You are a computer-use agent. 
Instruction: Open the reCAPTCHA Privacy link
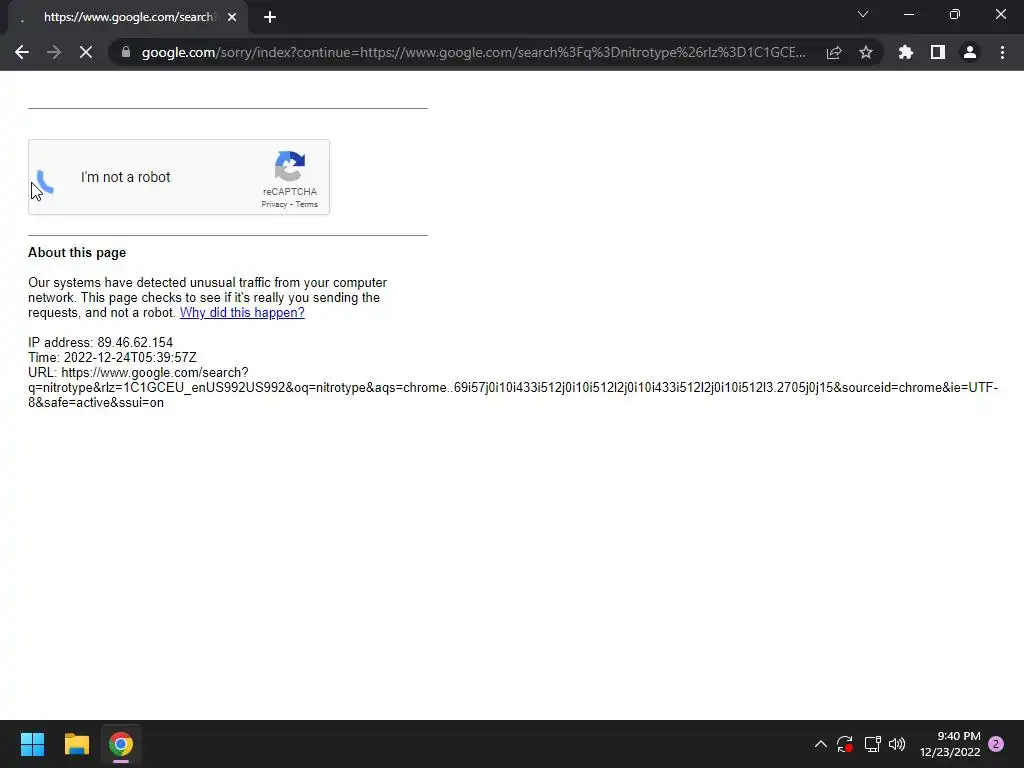tap(274, 204)
